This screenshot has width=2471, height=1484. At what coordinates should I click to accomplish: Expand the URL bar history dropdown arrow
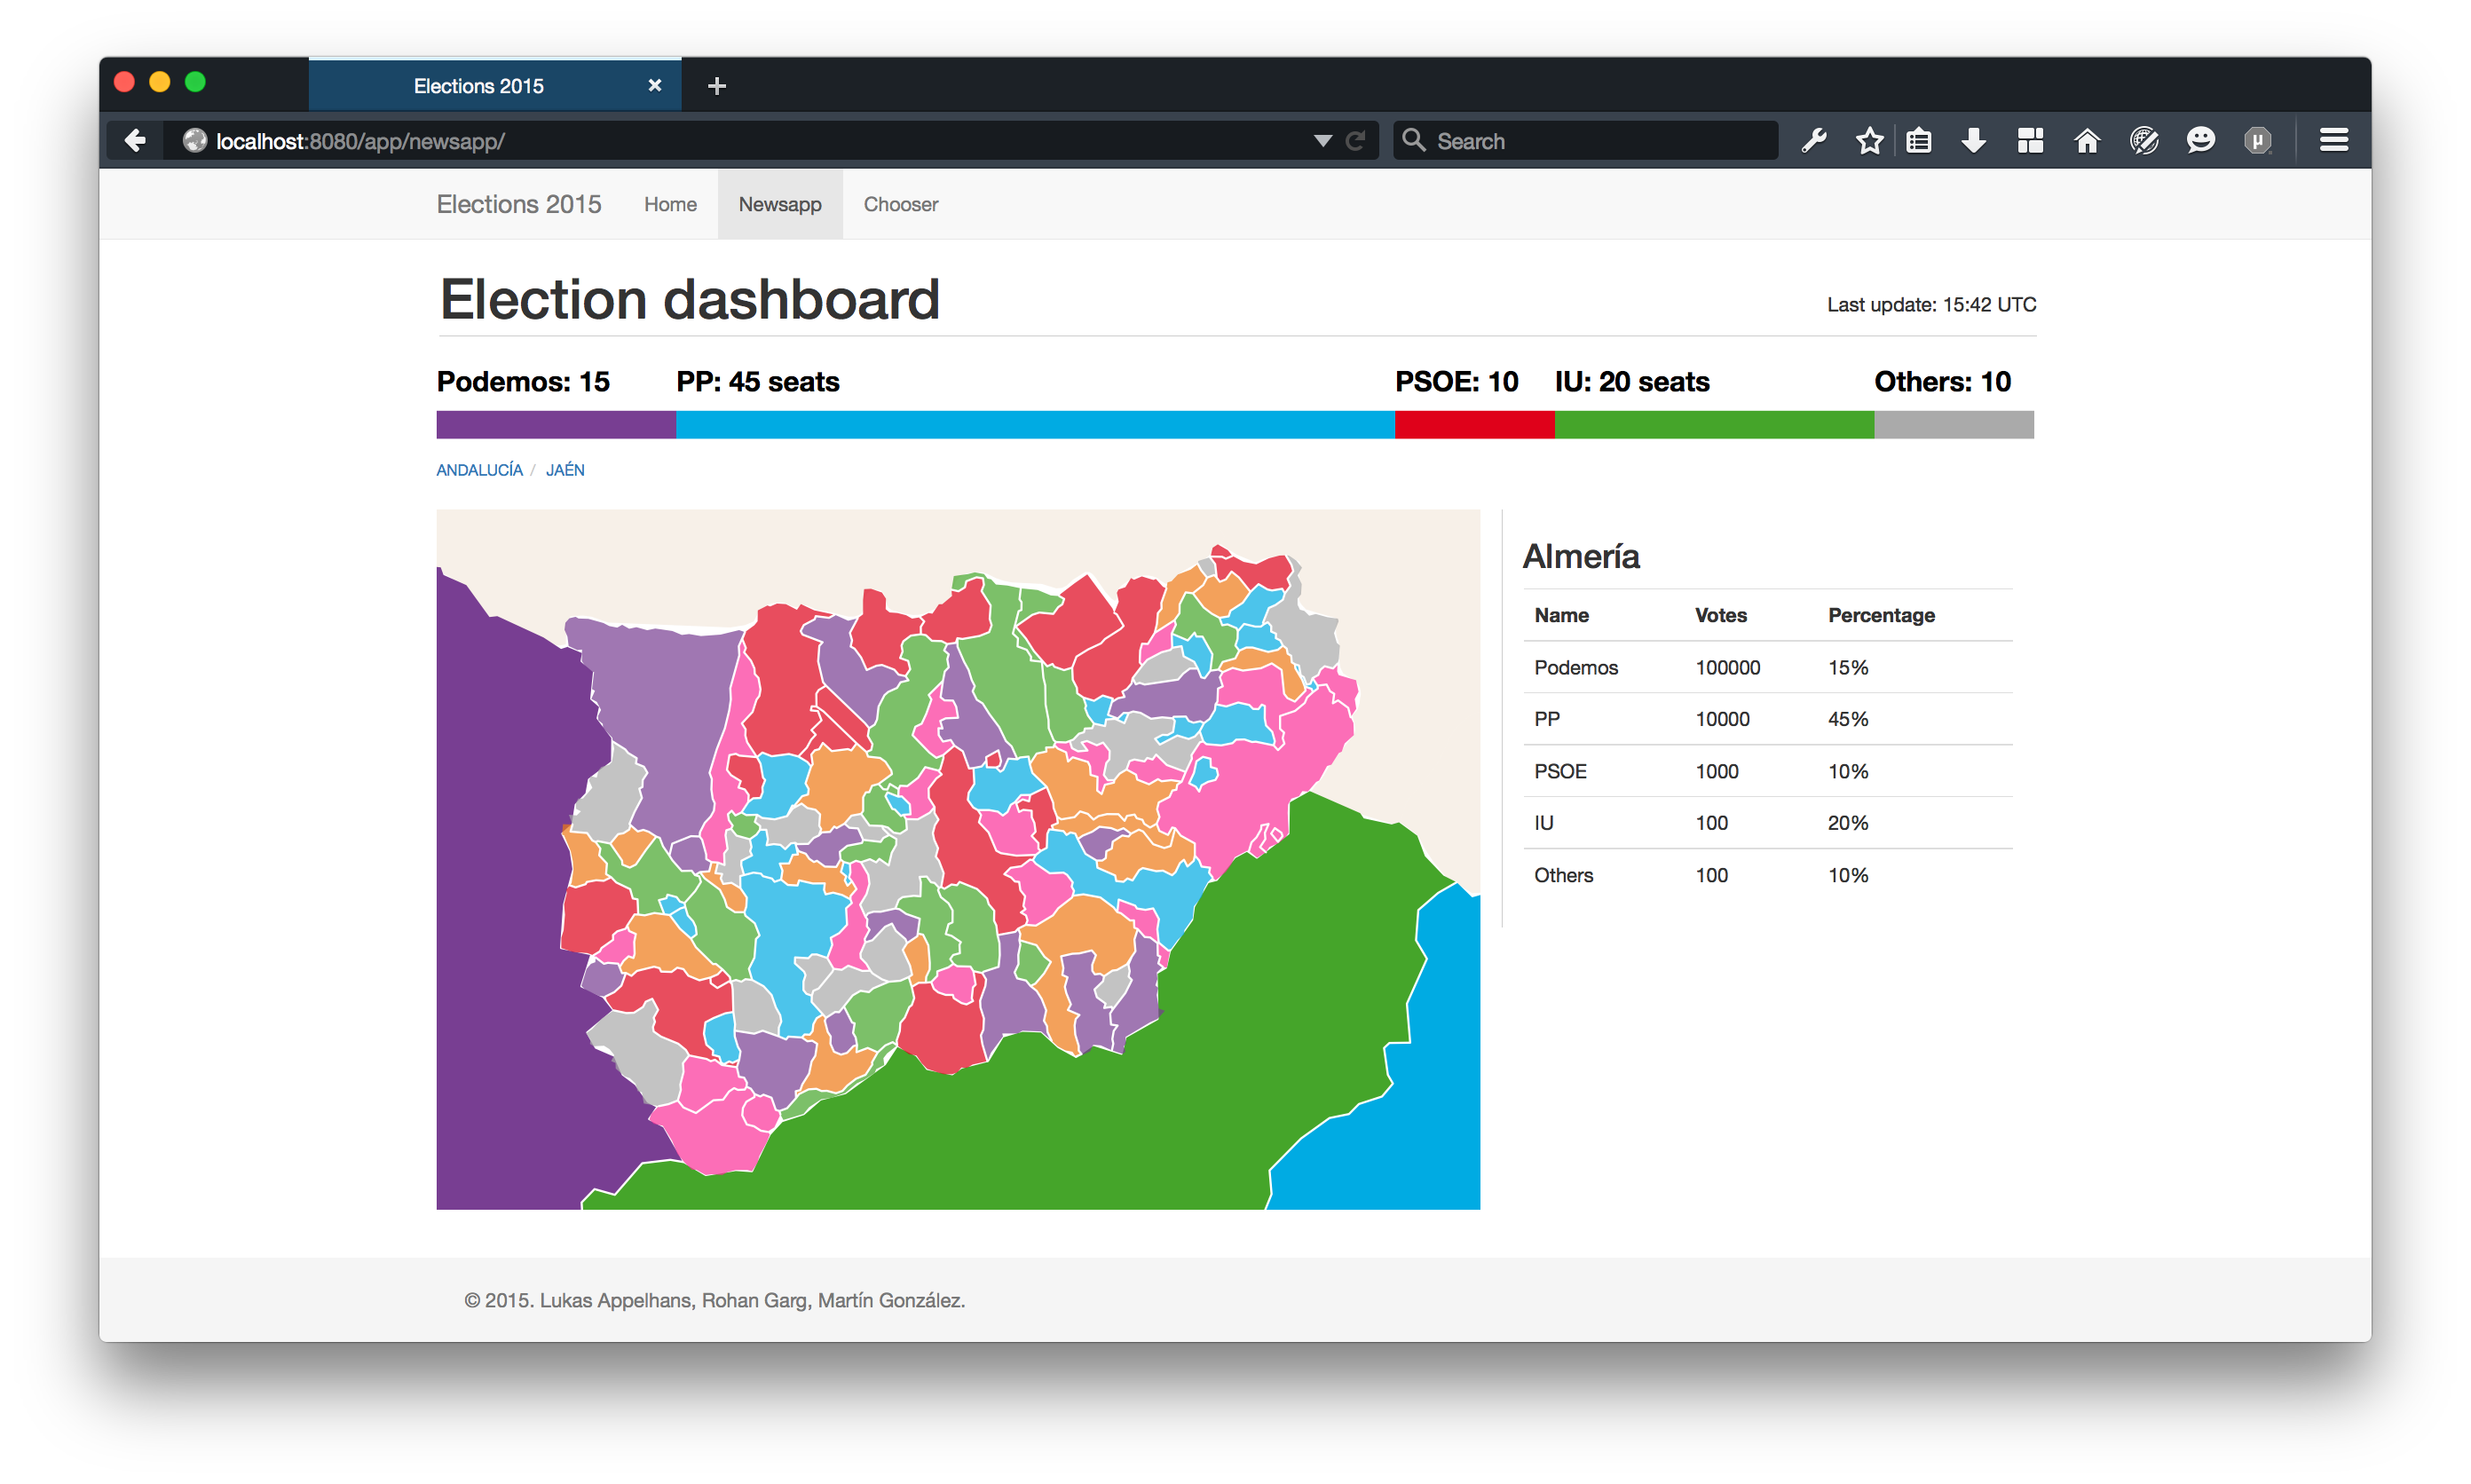[x=1322, y=141]
